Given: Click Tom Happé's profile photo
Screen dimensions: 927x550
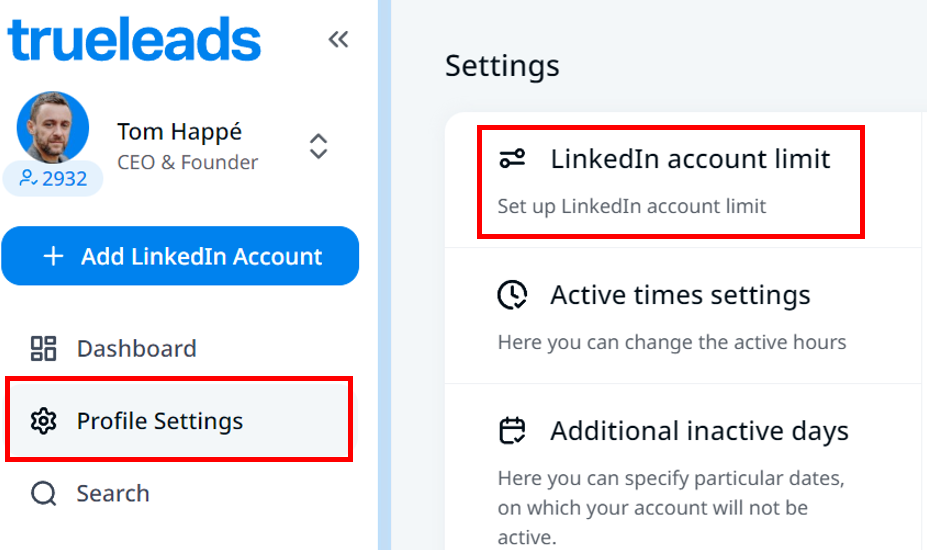Looking at the screenshot, I should pos(52,128).
